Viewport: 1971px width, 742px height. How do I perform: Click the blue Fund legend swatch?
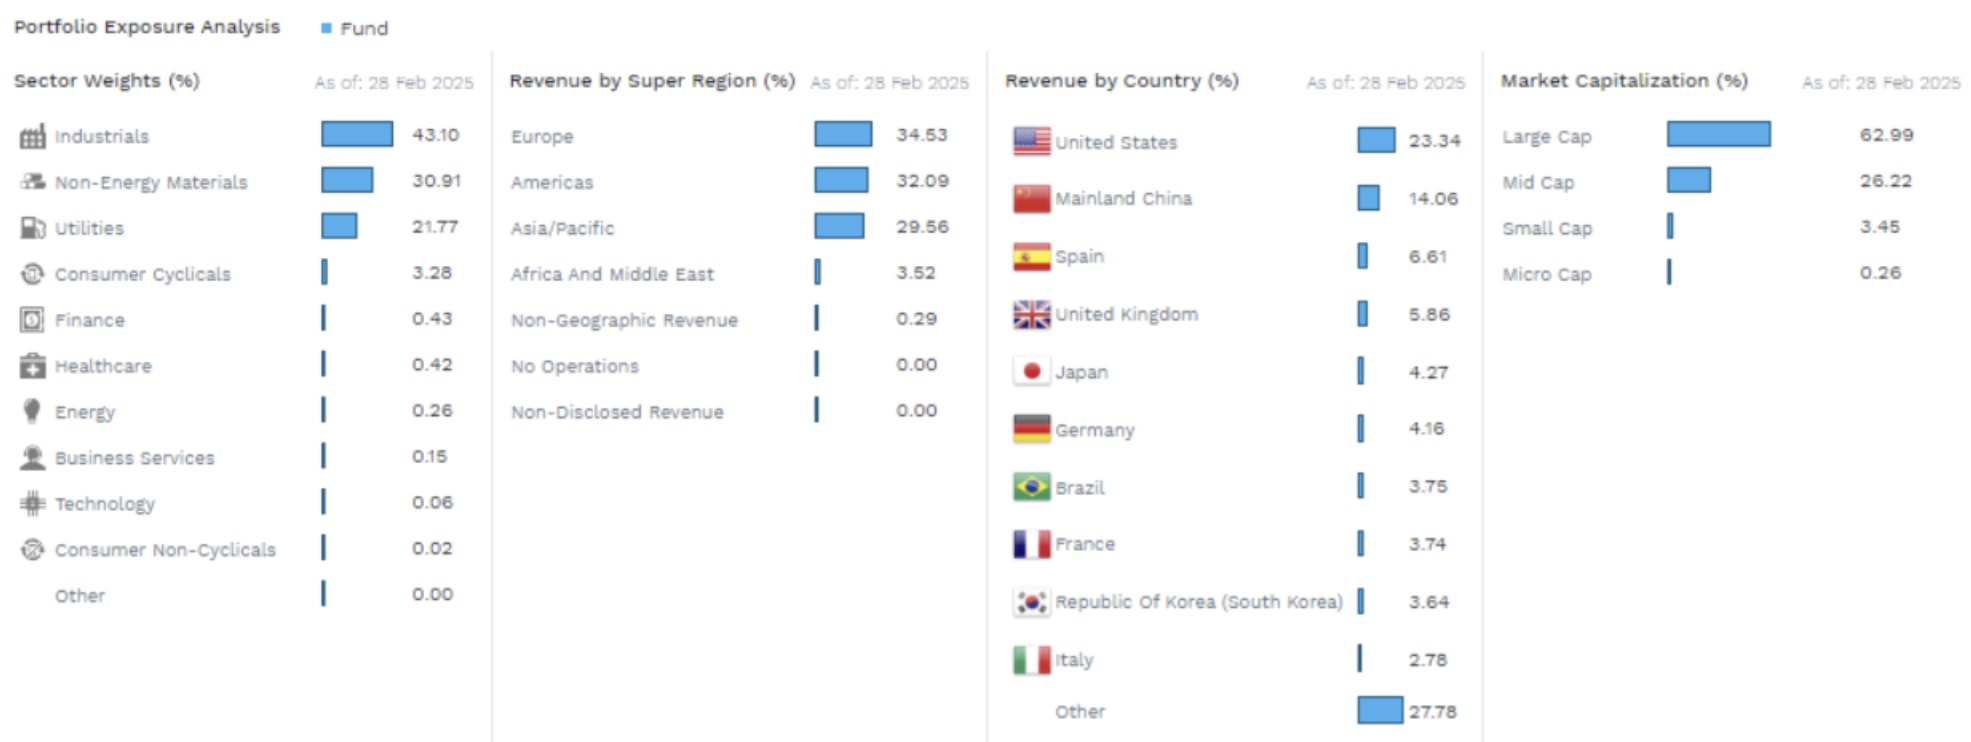(326, 28)
